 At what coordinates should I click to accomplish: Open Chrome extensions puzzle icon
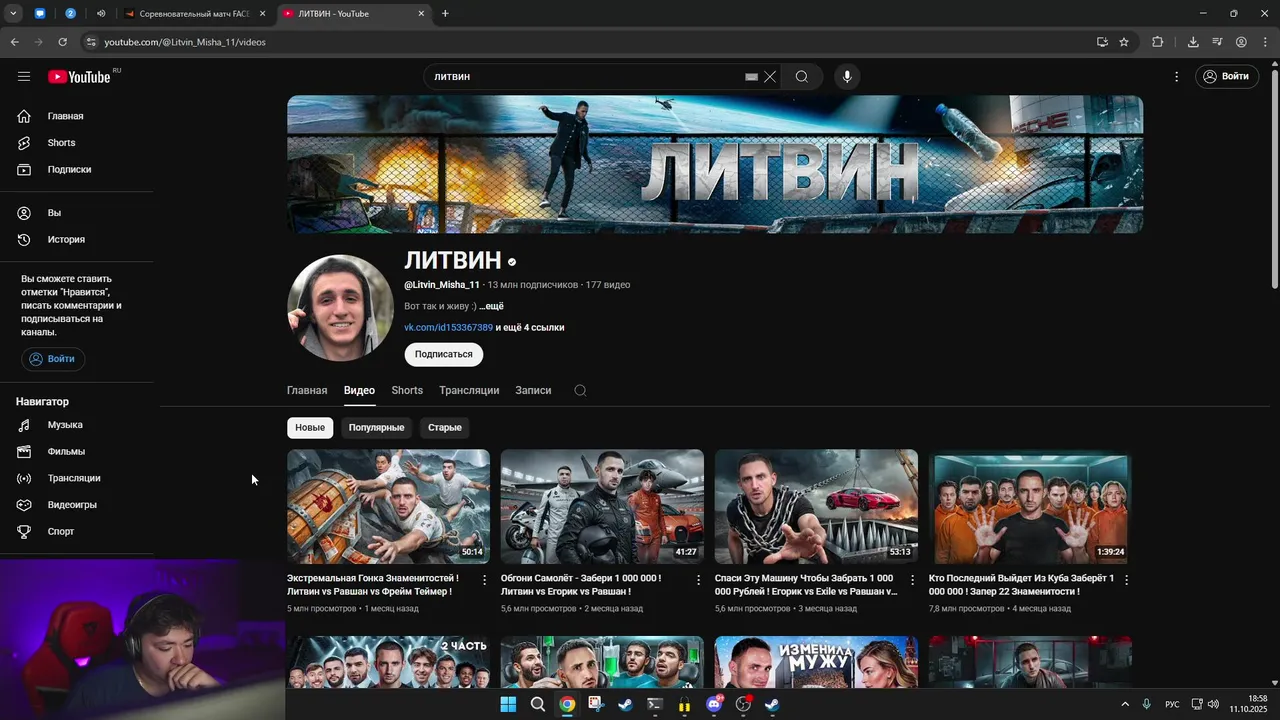coord(1158,42)
